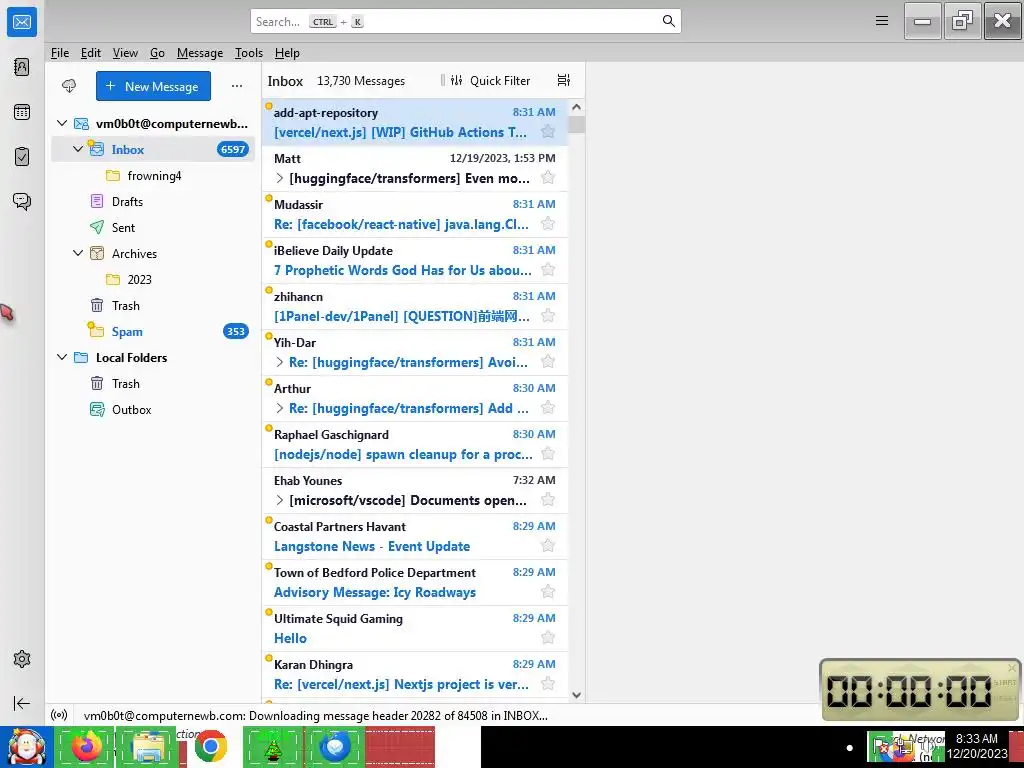
Task: Open the Coastal Partners Havant message
Action: [x=415, y=536]
